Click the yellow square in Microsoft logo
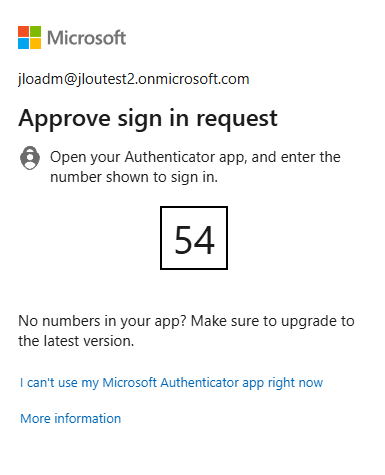The height and width of the screenshot is (475, 385). point(36,44)
